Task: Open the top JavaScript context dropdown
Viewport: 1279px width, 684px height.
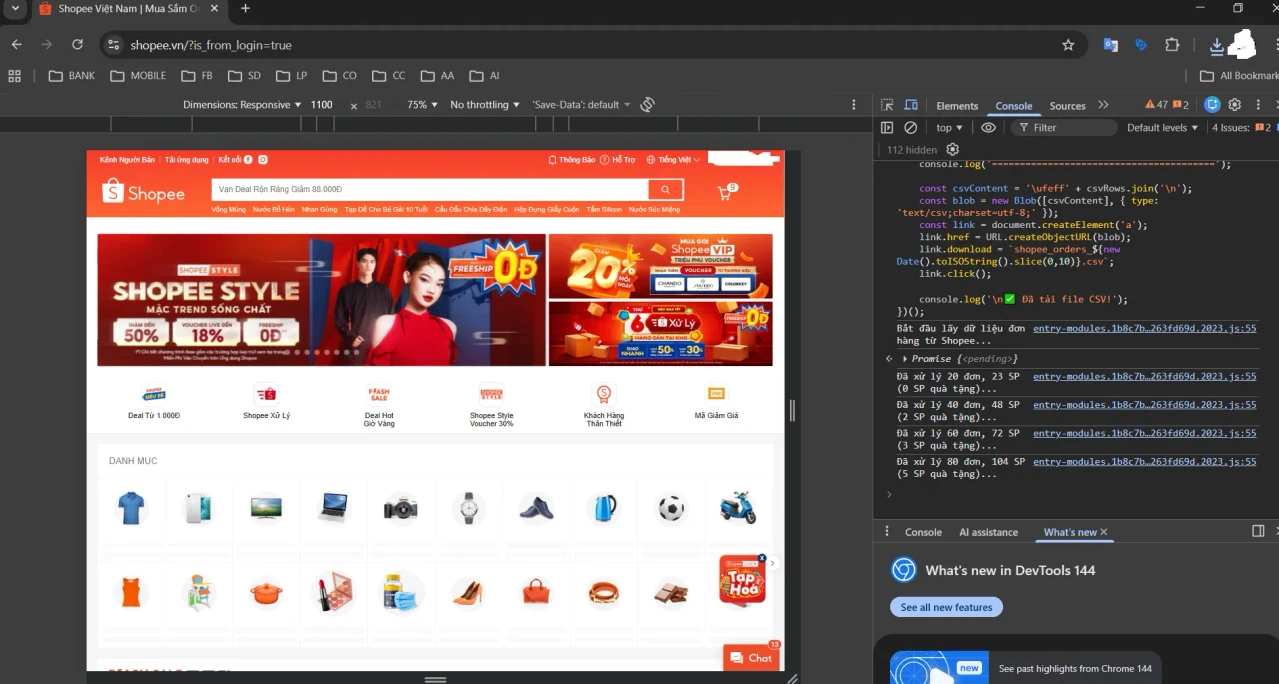Action: click(949, 128)
